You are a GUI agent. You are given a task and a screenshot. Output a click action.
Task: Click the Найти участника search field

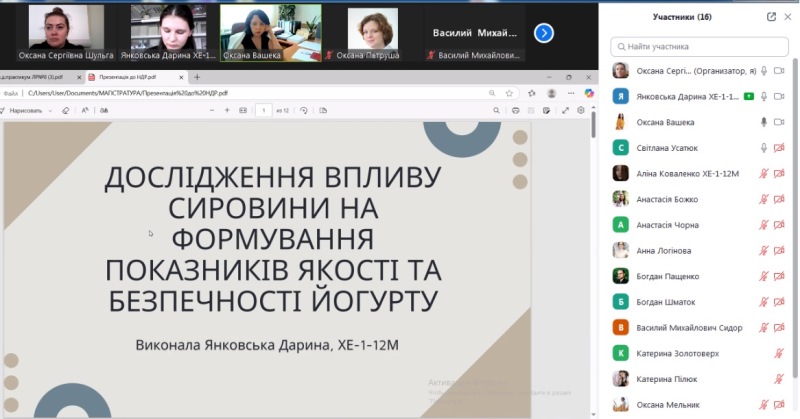tap(699, 46)
